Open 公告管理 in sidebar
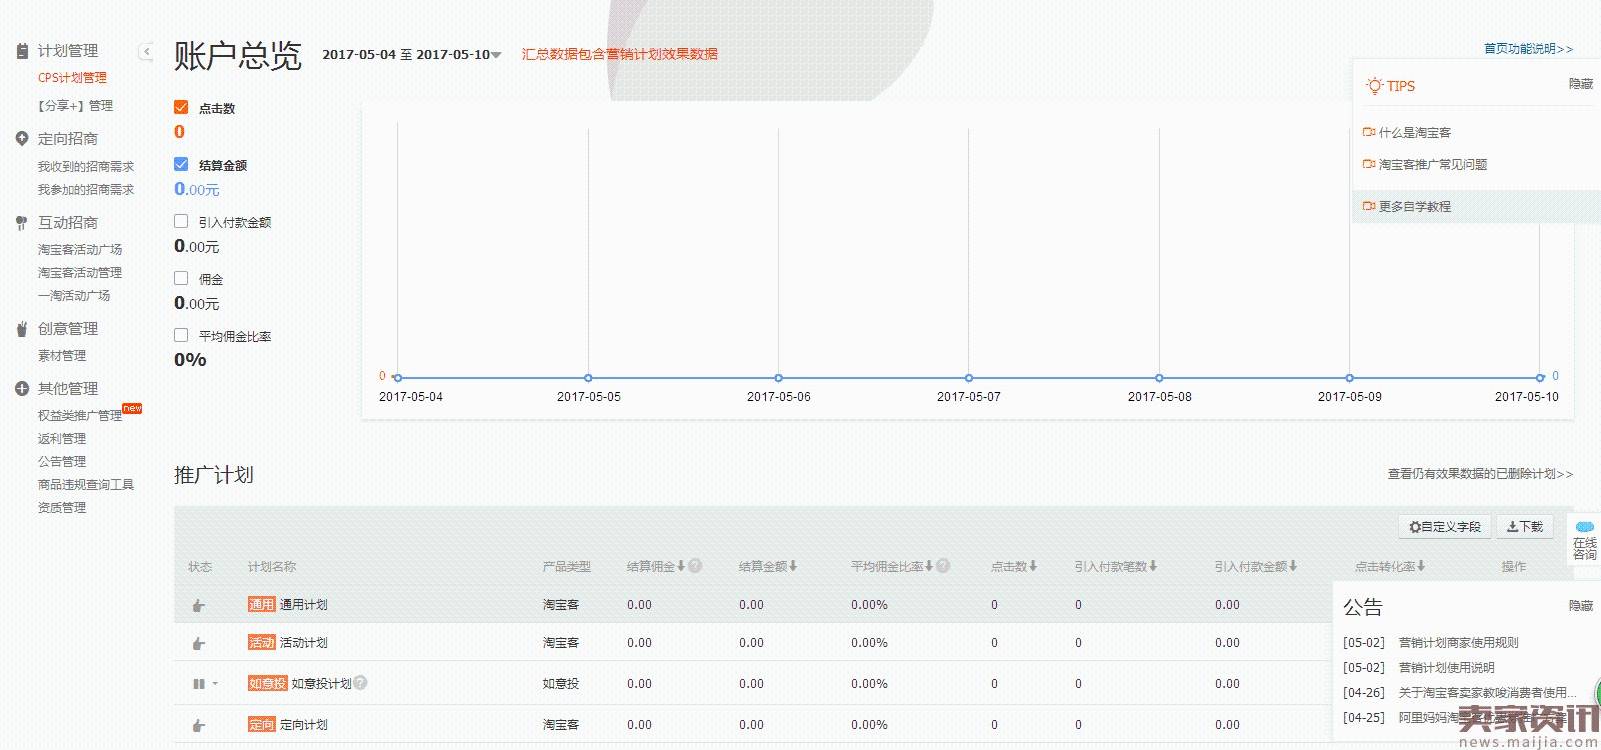 (x=62, y=462)
